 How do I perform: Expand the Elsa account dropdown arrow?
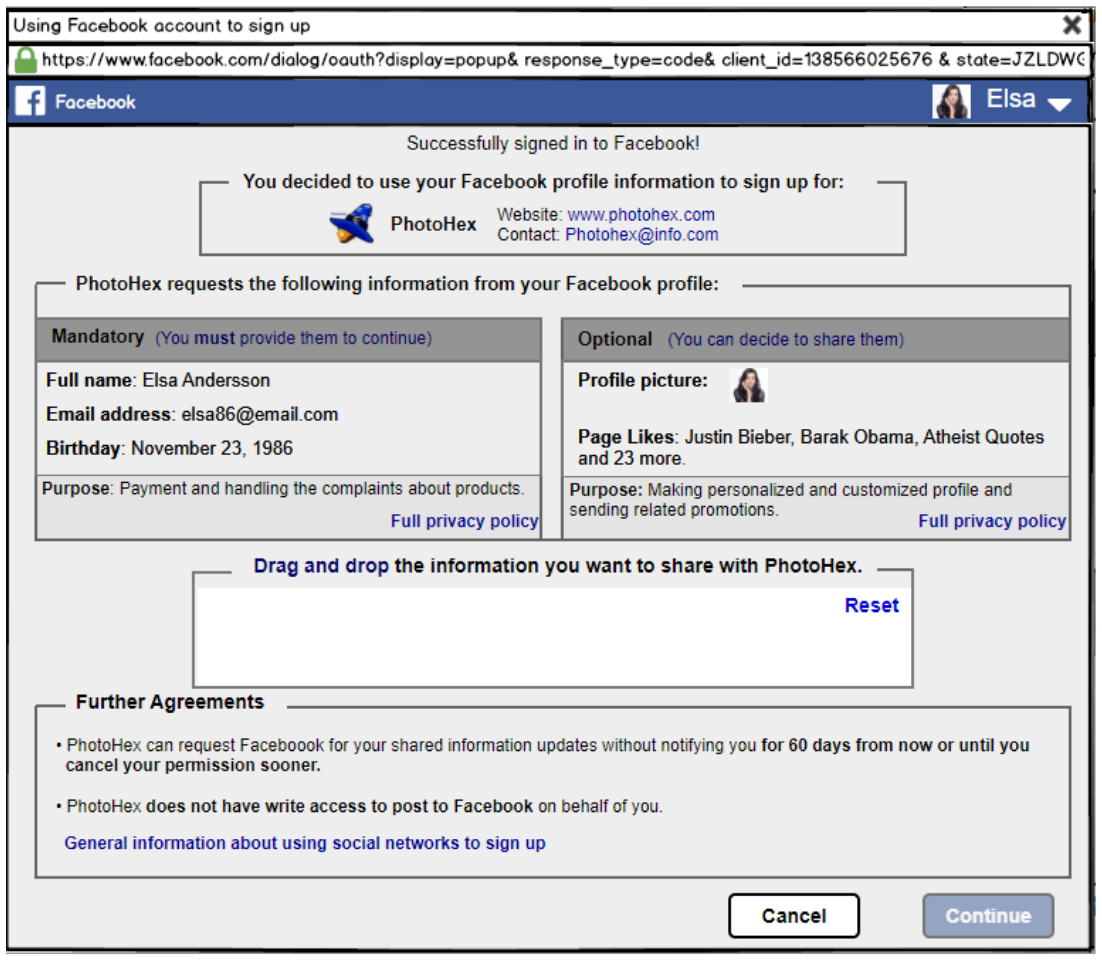click(x=1058, y=104)
